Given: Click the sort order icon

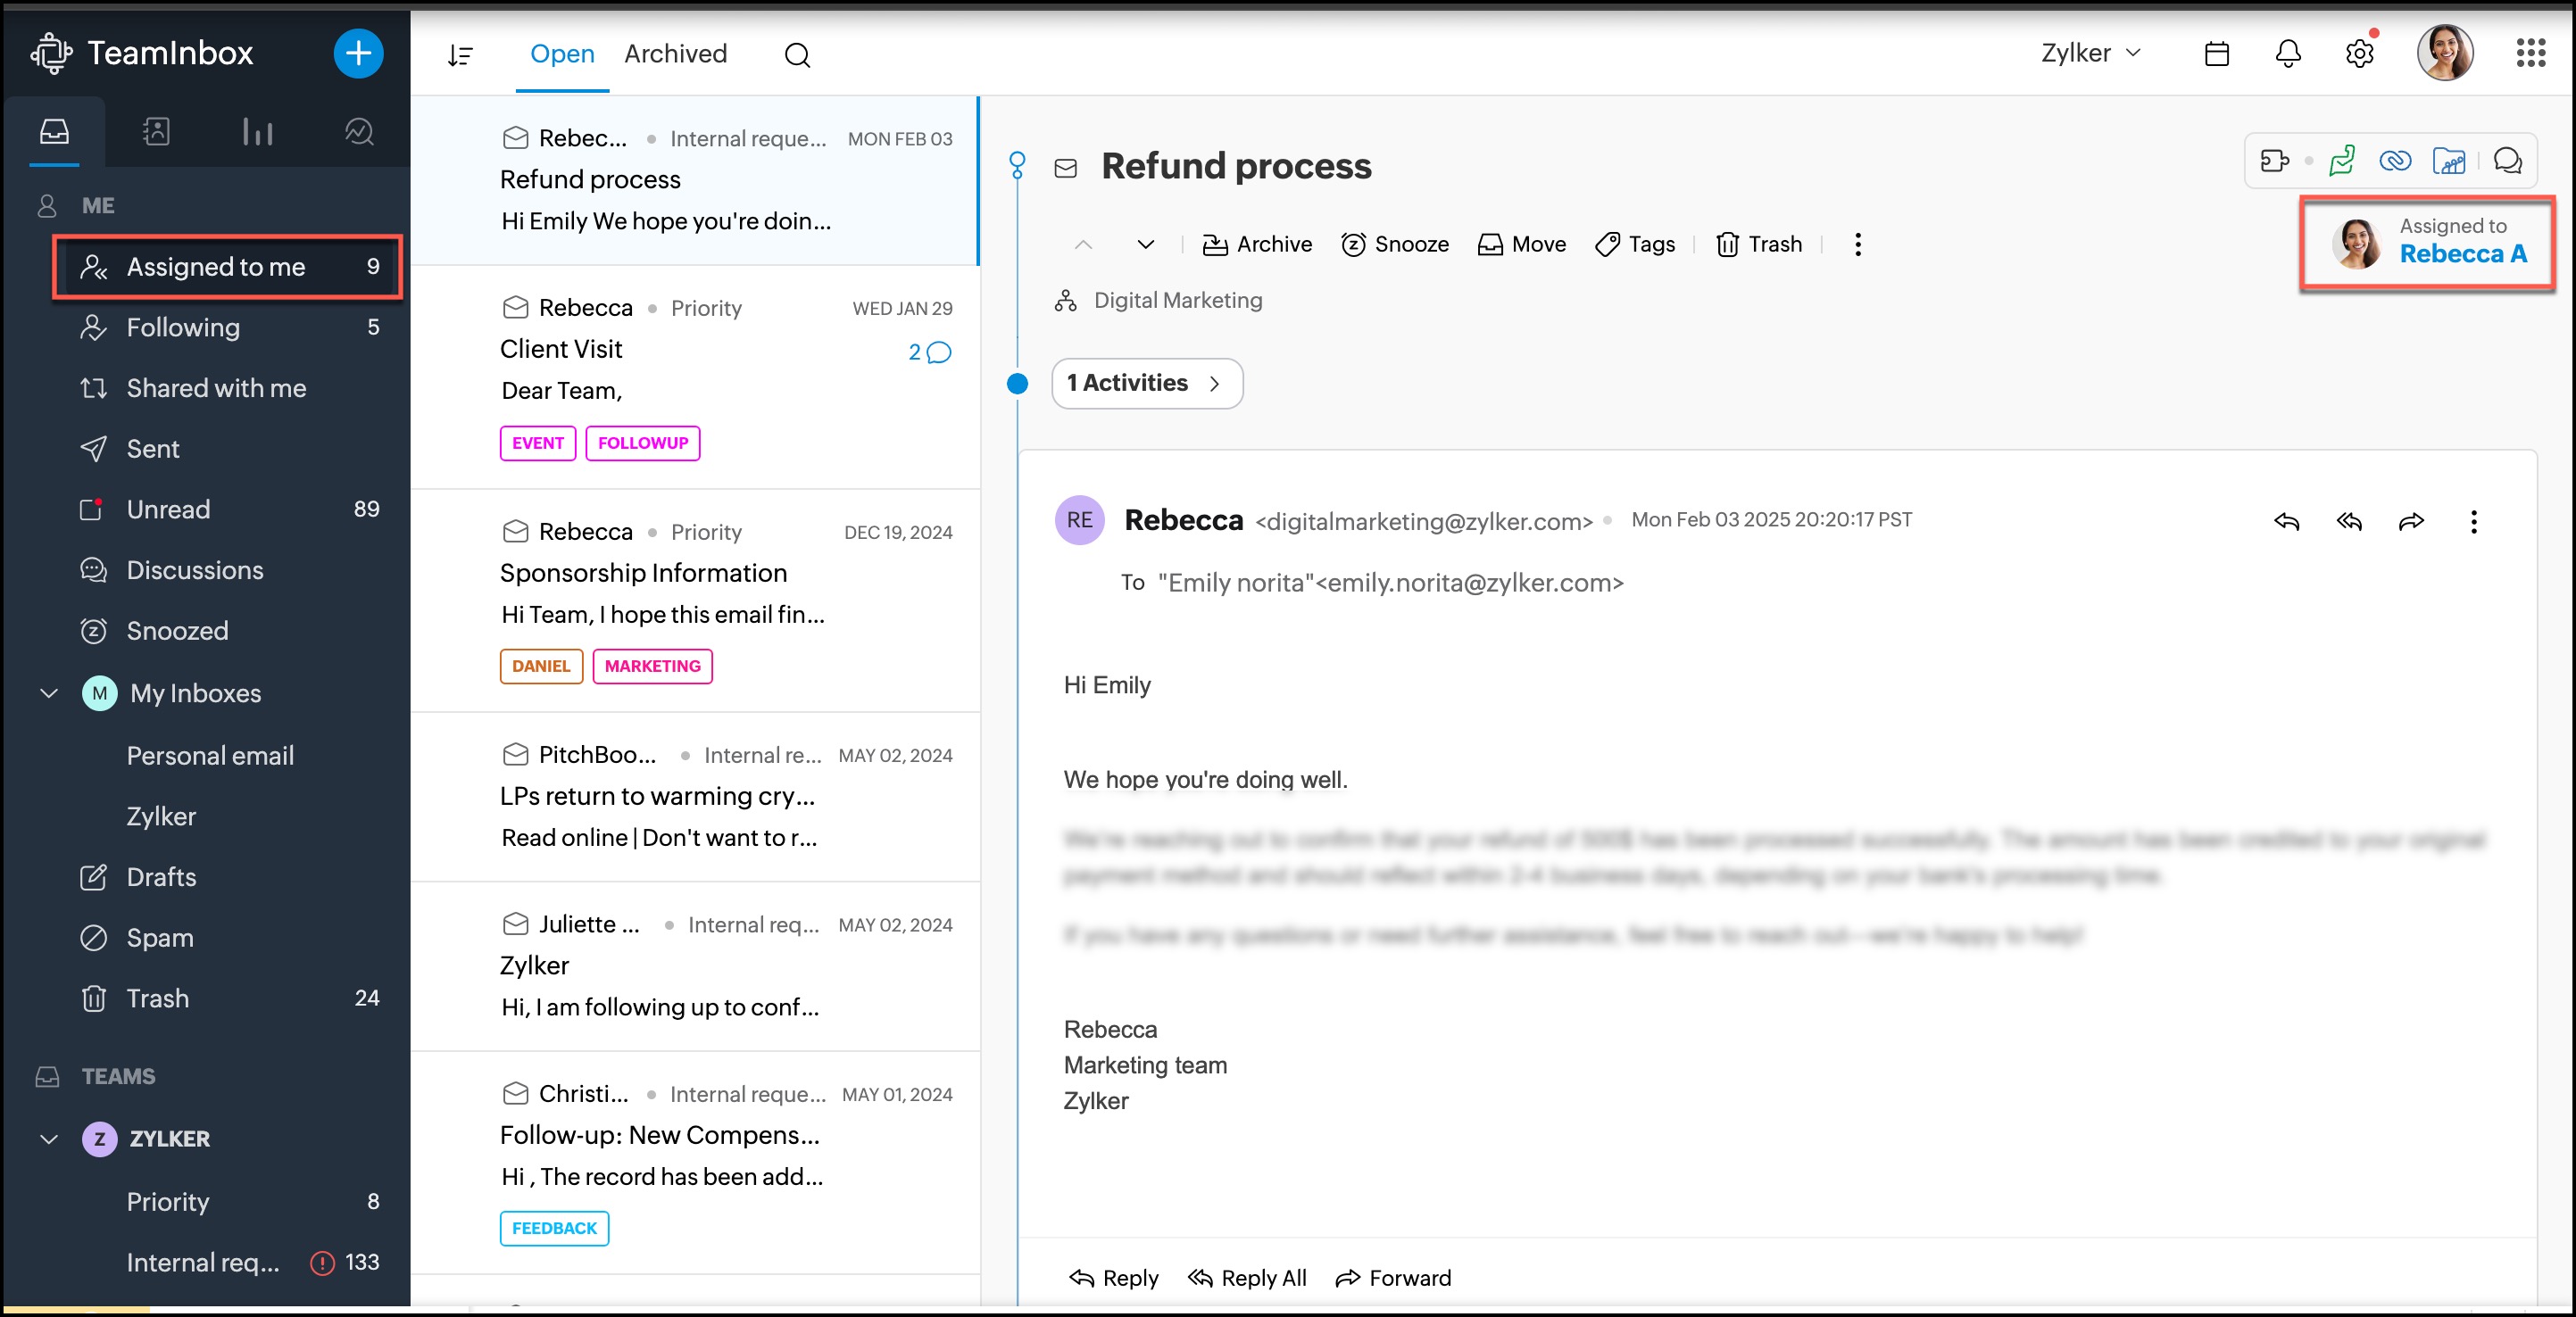Looking at the screenshot, I should [x=460, y=55].
